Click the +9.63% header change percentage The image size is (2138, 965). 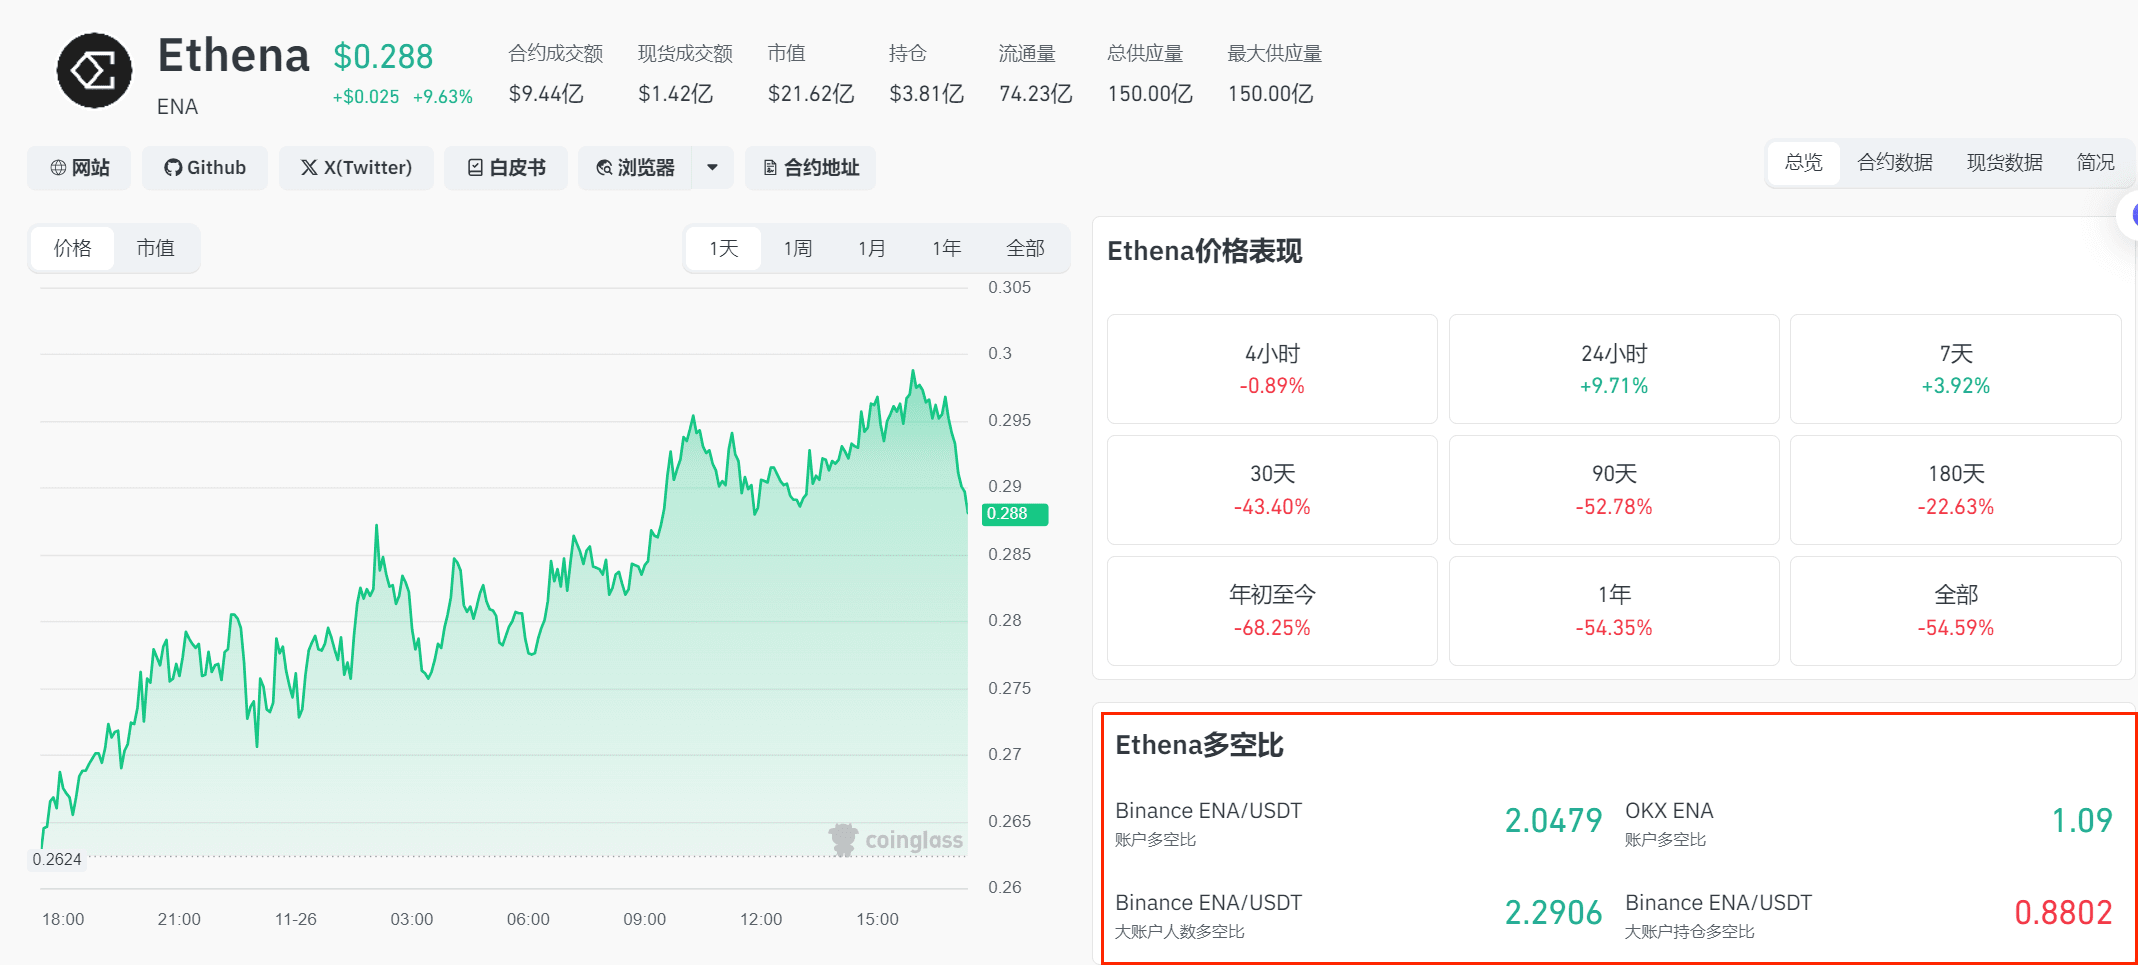pos(443,97)
